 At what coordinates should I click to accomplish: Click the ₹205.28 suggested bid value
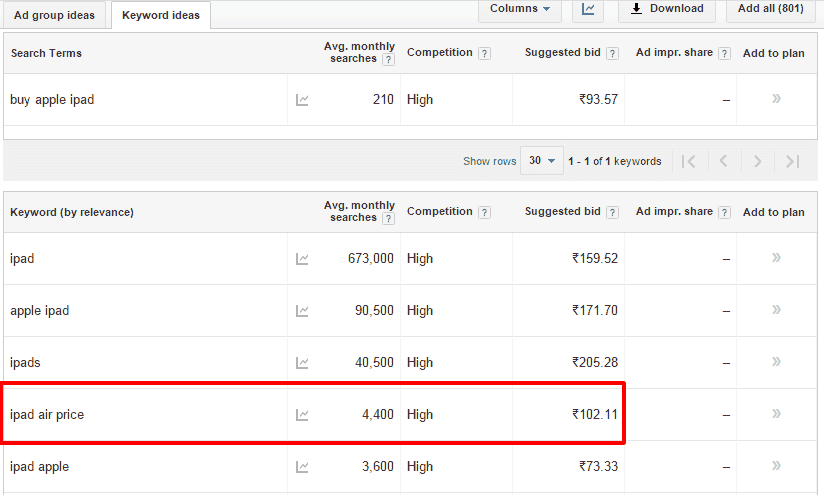tap(595, 363)
